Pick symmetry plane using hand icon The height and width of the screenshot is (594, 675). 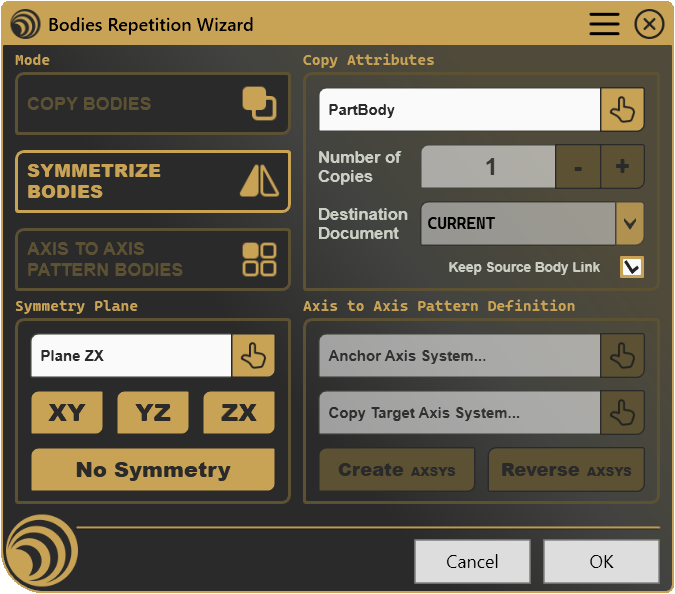pyautogui.click(x=253, y=356)
